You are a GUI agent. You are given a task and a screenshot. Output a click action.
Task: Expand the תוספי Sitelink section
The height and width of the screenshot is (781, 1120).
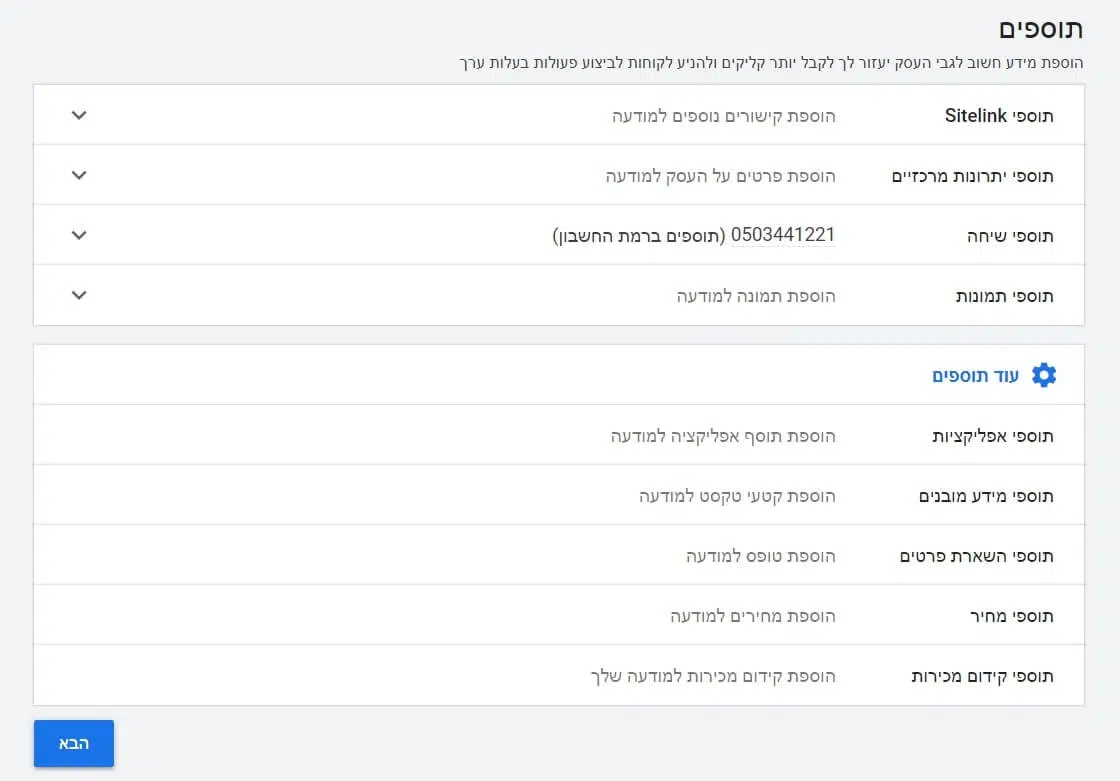[x=78, y=114]
